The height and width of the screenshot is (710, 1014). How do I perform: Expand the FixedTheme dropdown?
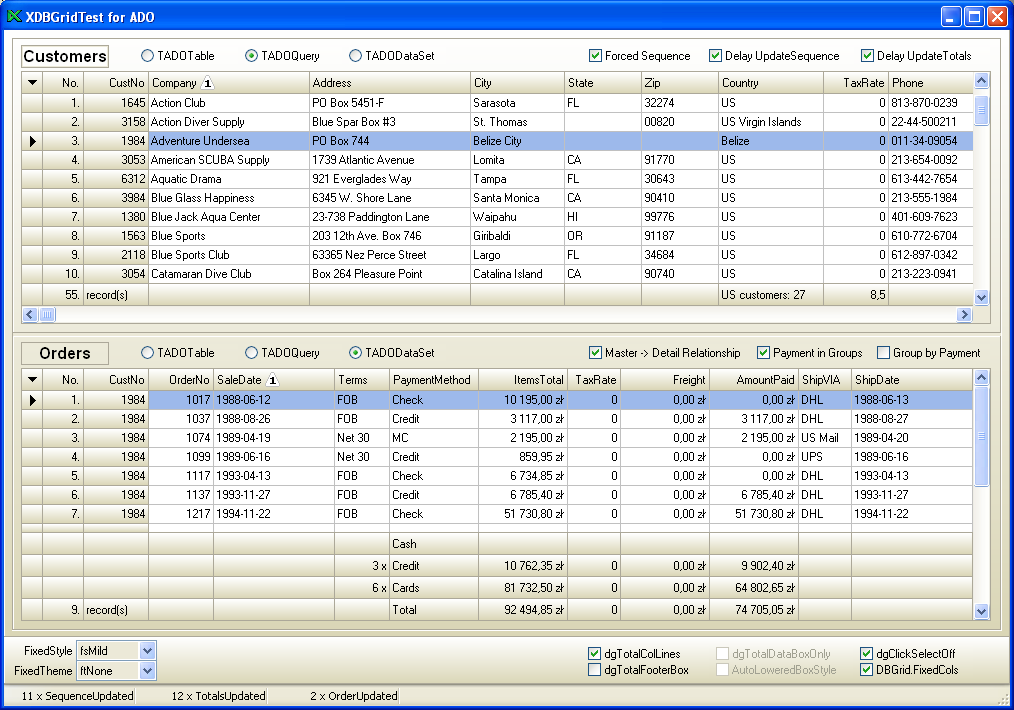(x=148, y=671)
